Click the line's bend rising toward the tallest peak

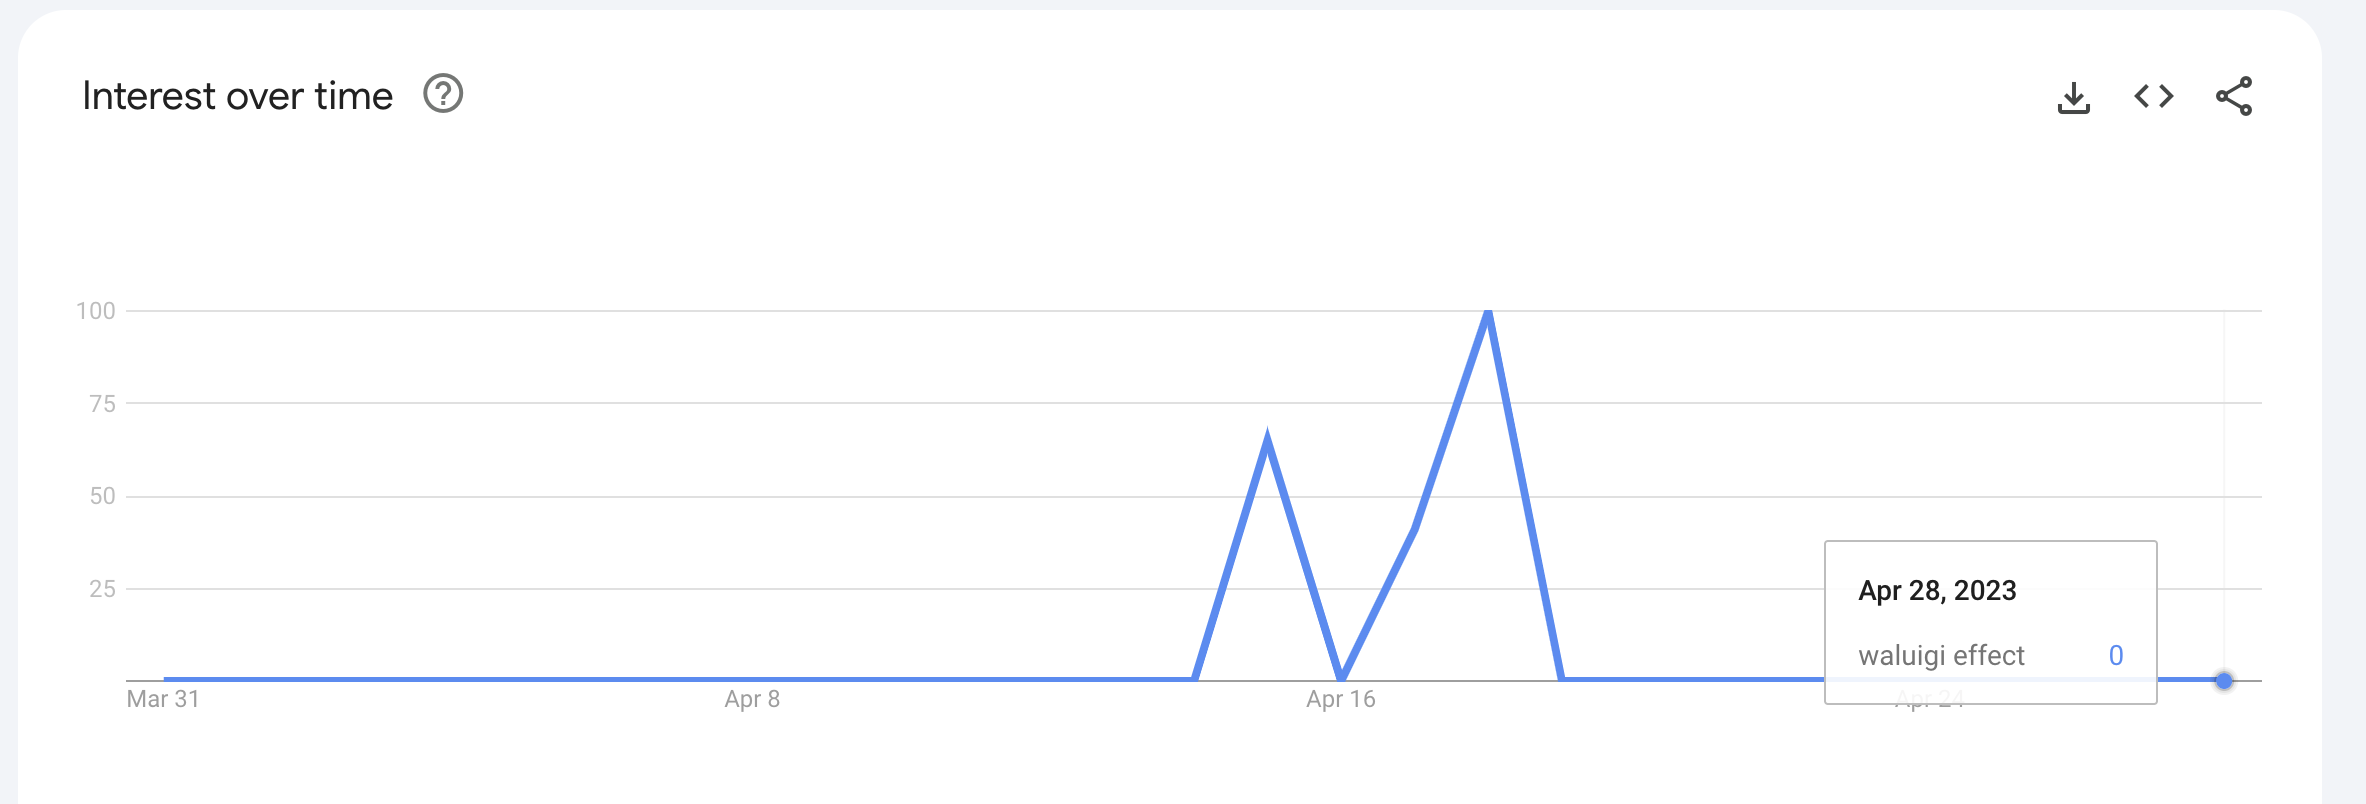click(x=1414, y=530)
